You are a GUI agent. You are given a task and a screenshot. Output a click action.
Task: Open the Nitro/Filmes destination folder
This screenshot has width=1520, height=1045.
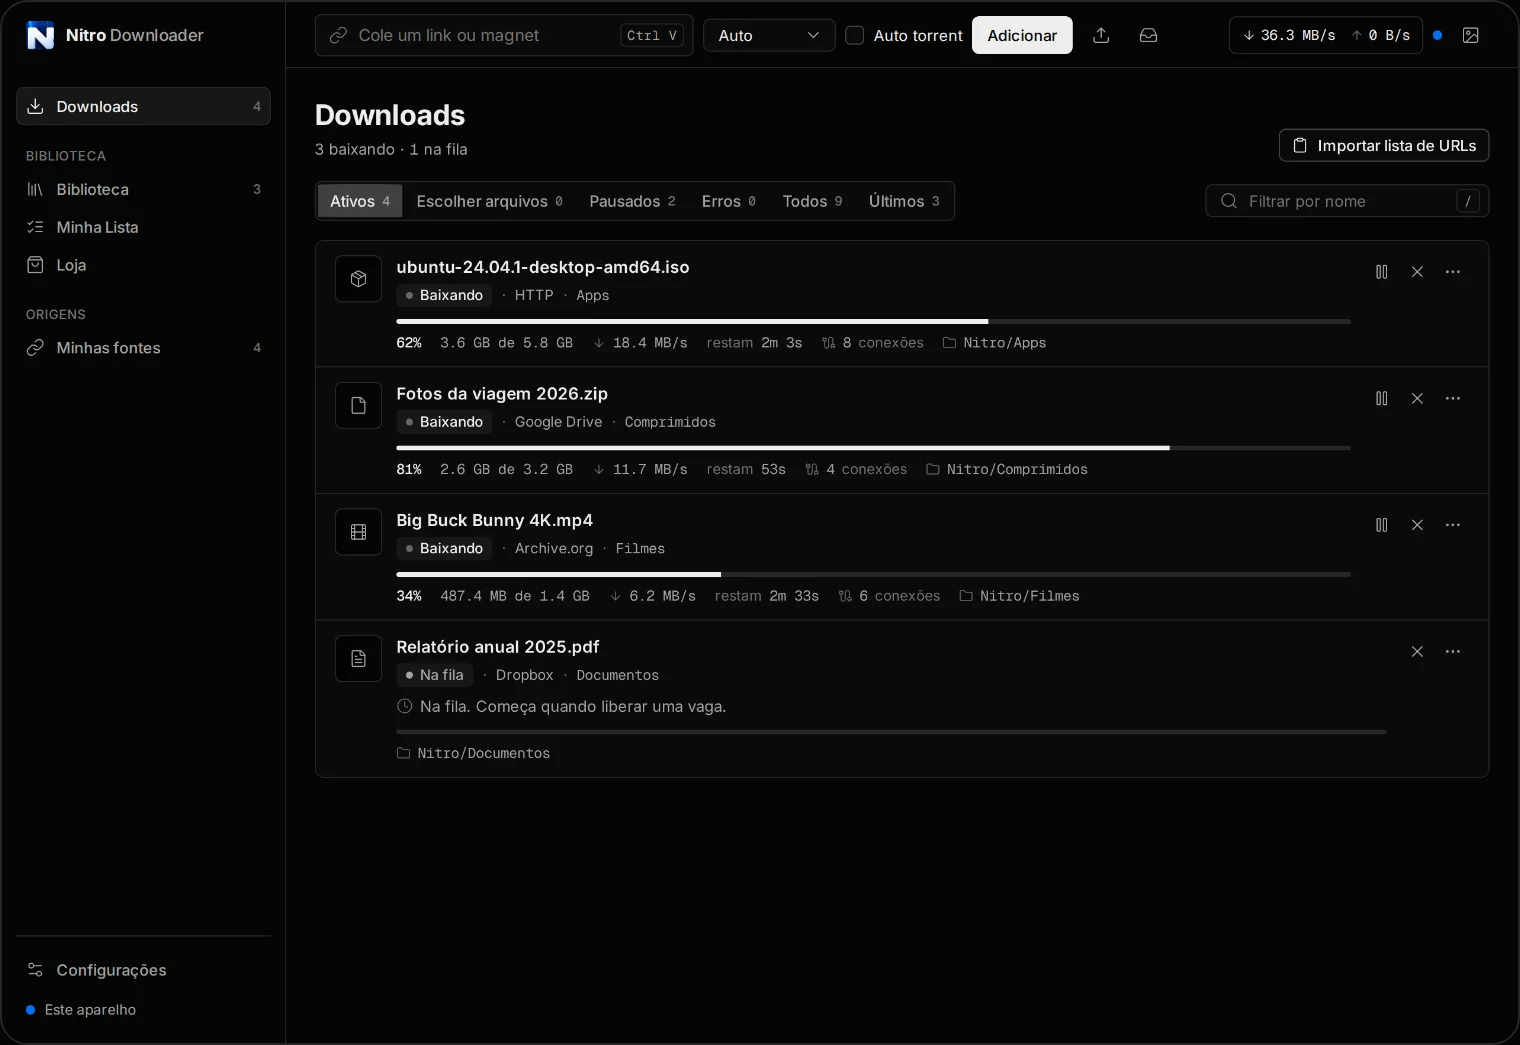1019,596
